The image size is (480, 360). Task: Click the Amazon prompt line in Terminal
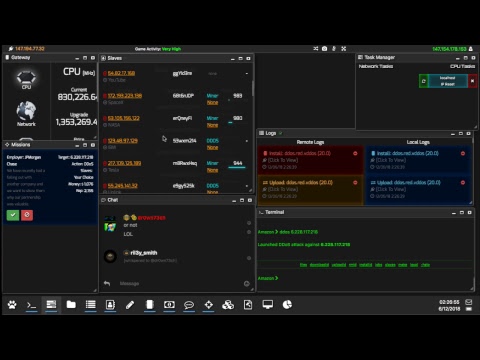(268, 278)
